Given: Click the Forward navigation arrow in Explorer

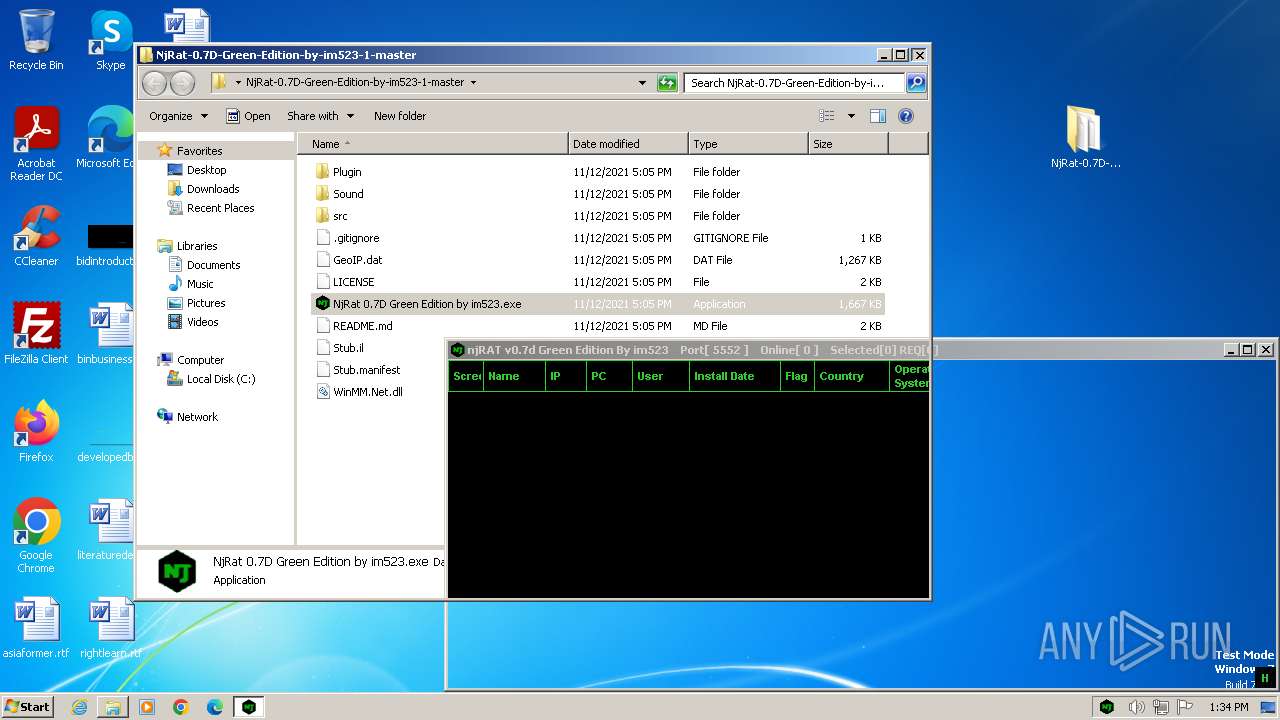Looking at the screenshot, I should [x=182, y=83].
